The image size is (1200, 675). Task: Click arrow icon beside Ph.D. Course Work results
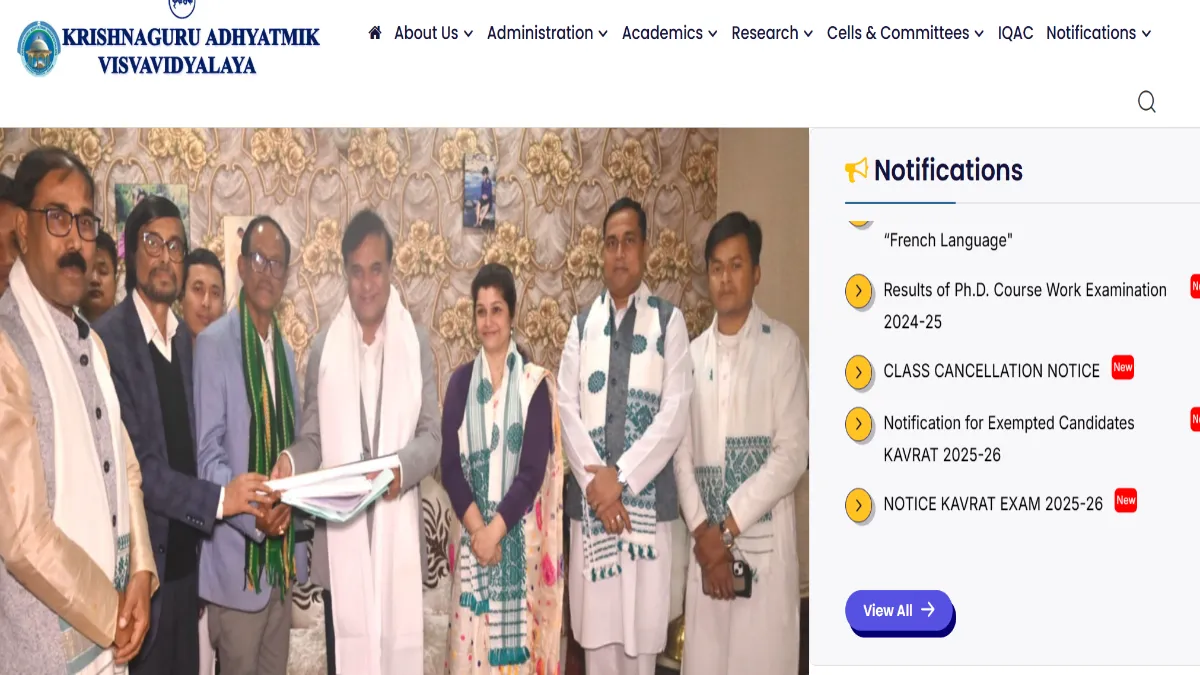859,292
